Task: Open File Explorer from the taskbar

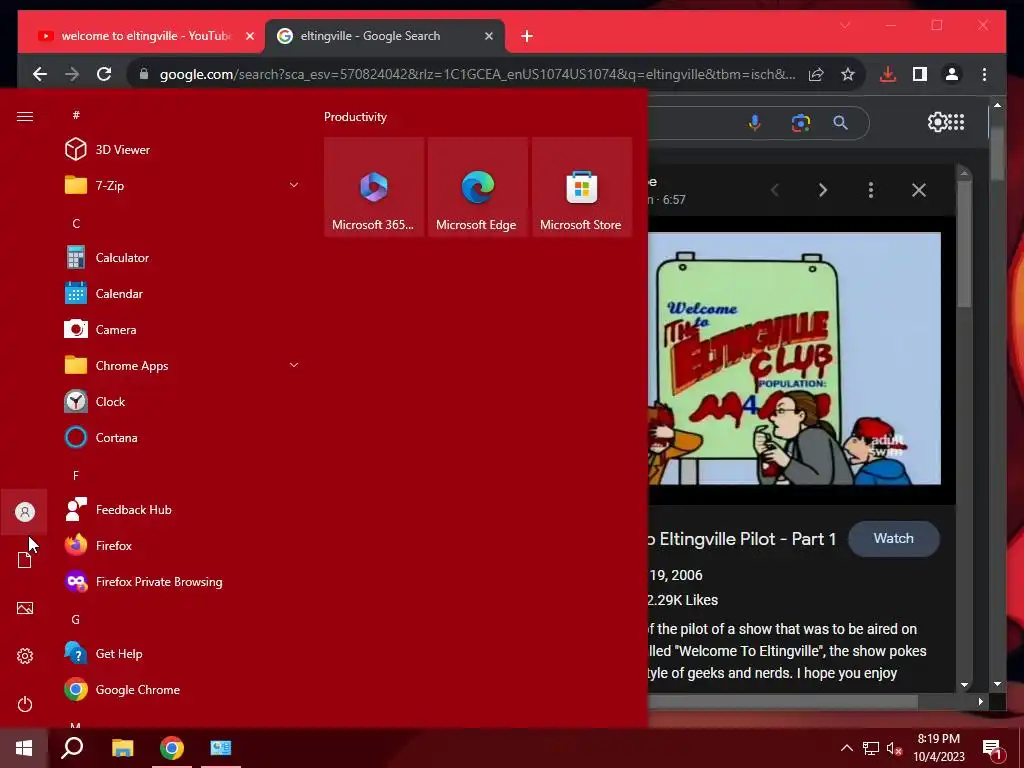Action: 122,748
